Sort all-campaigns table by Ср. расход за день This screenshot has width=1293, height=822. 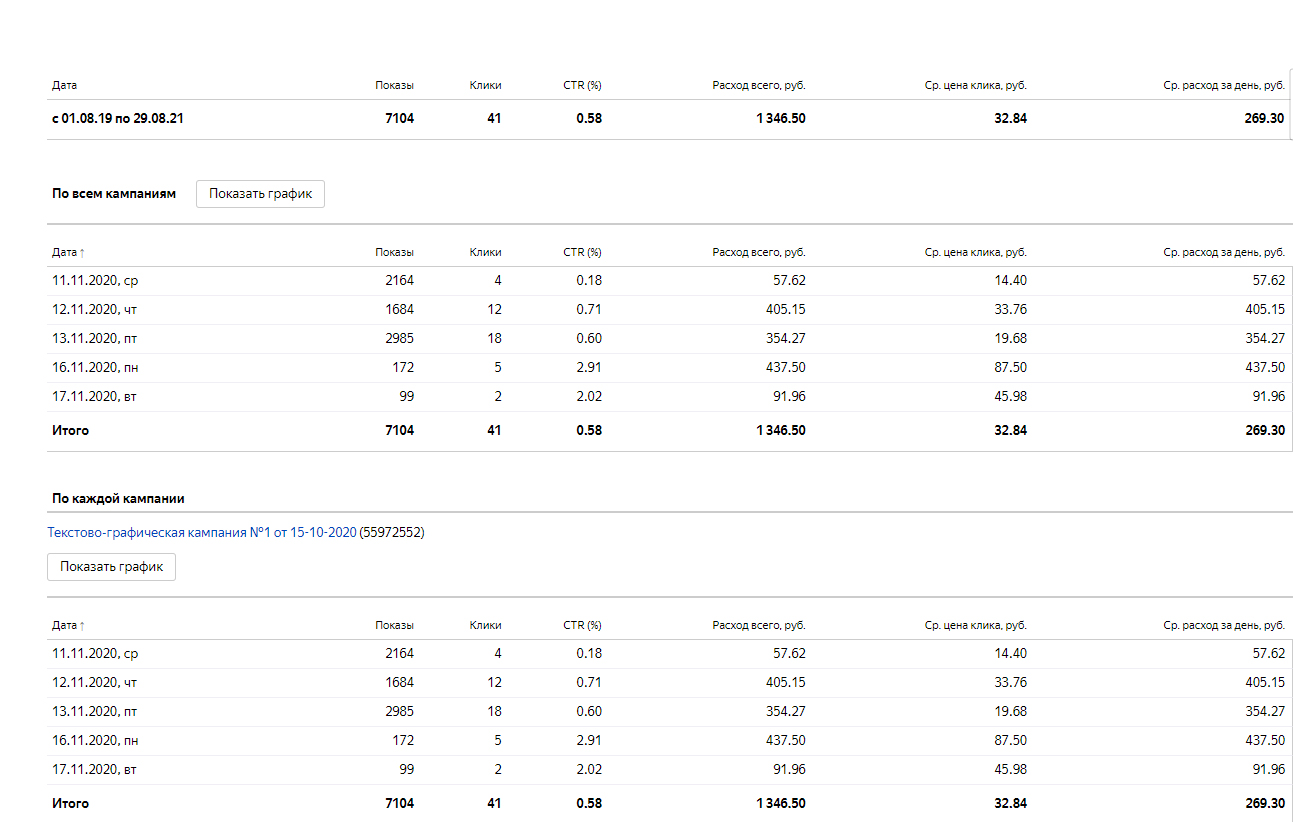click(x=1223, y=253)
